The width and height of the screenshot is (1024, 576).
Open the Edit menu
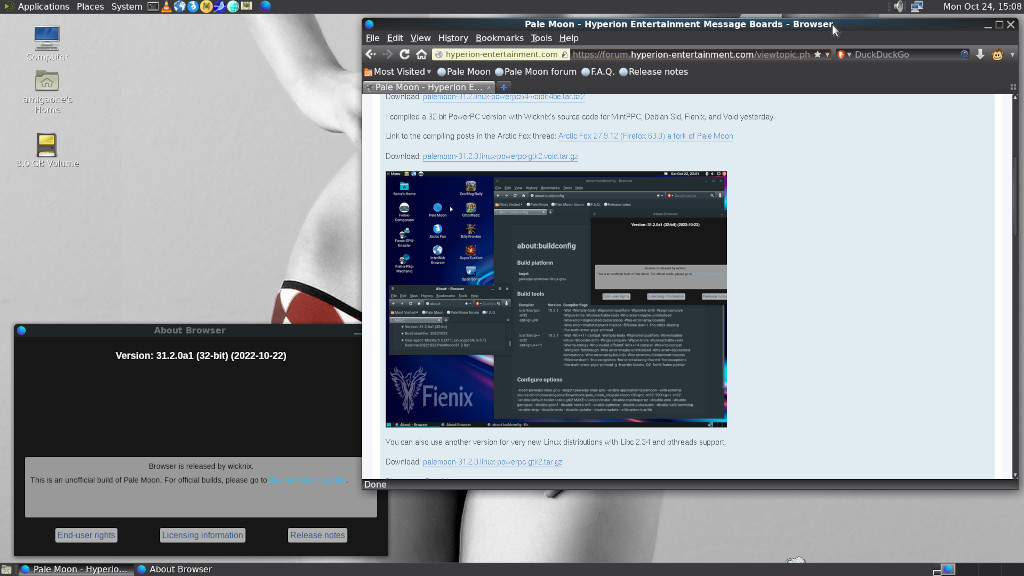point(395,38)
